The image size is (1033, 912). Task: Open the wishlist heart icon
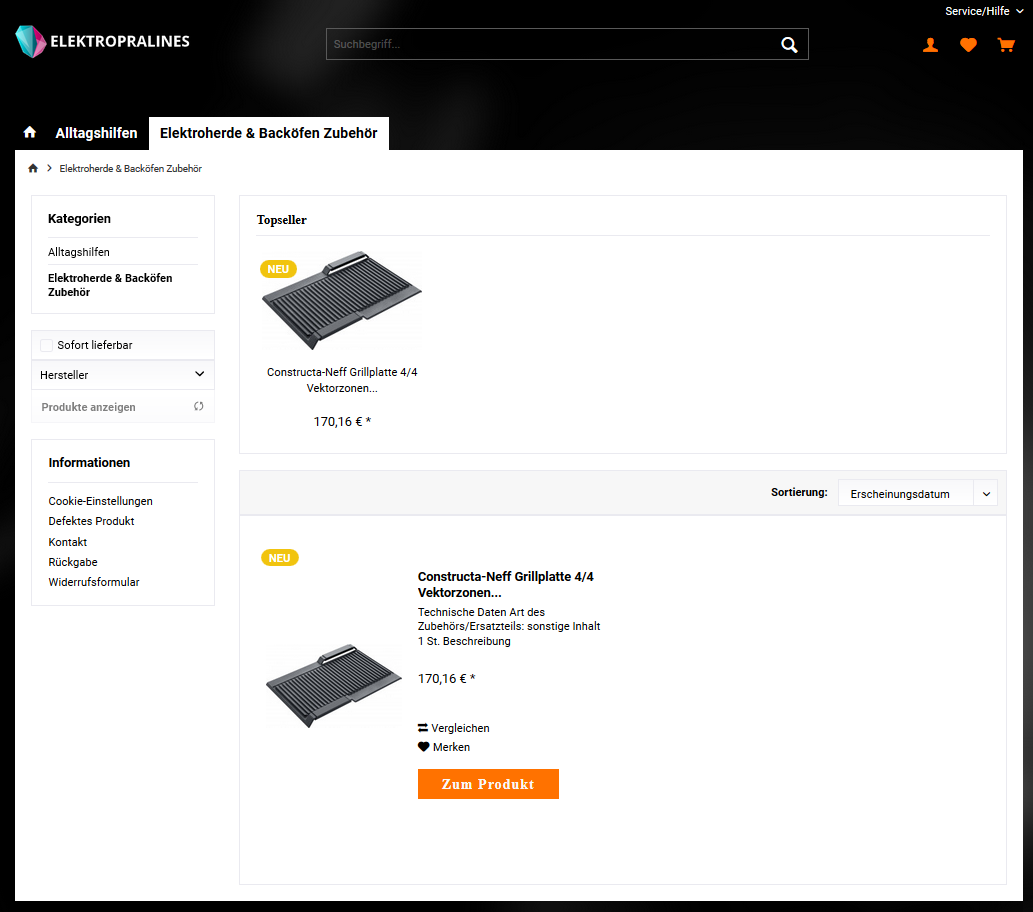tap(968, 45)
